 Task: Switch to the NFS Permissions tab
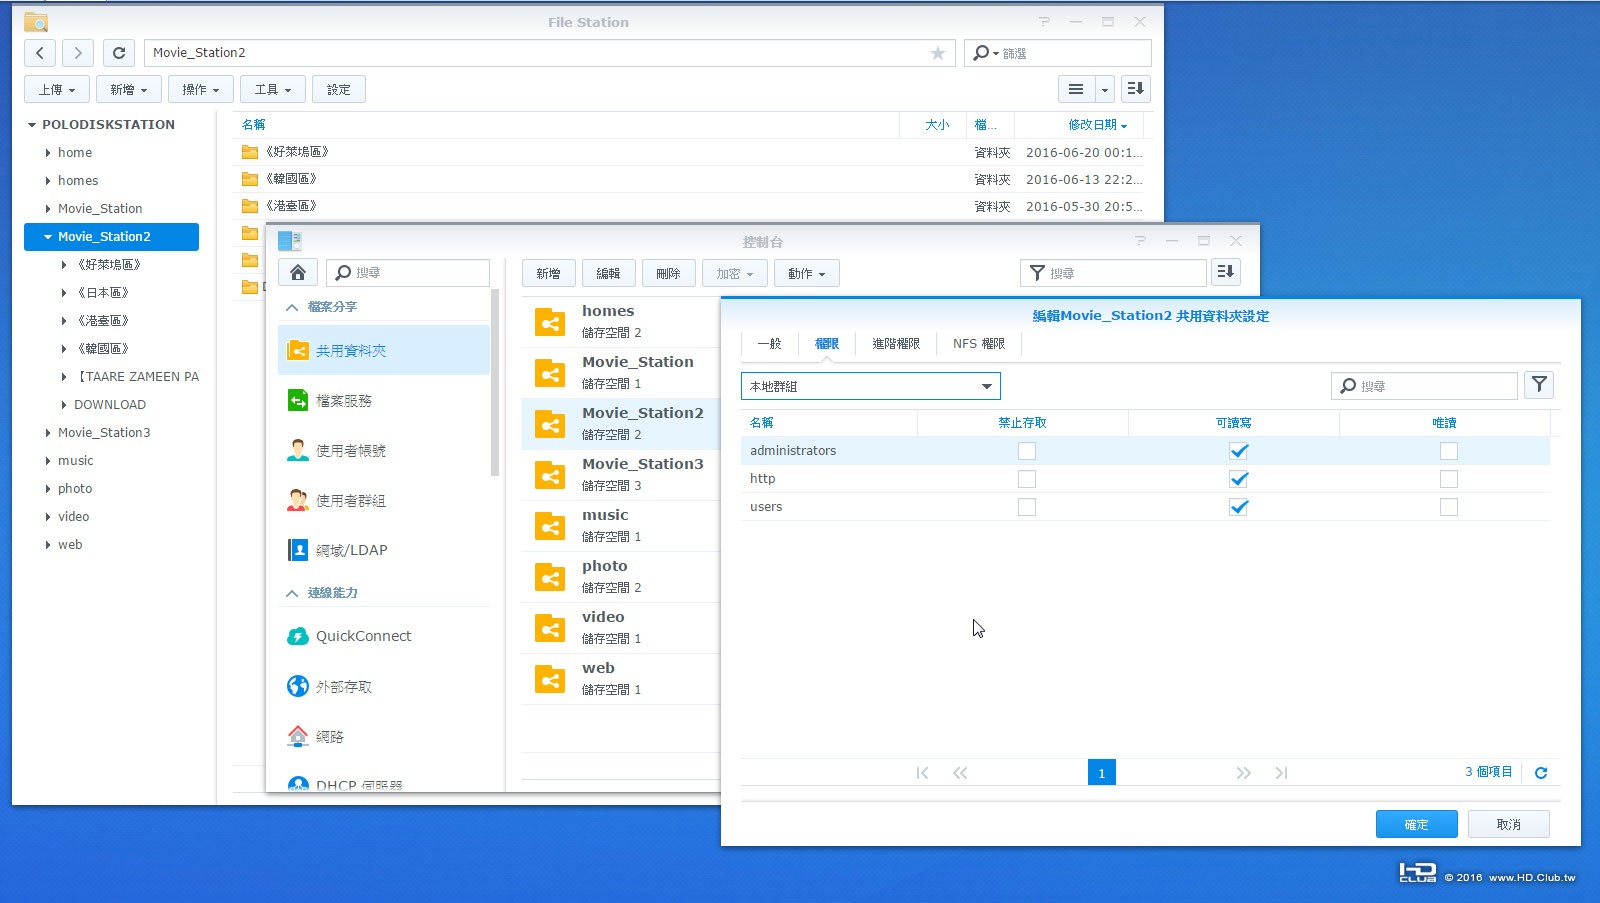pyautogui.click(x=979, y=344)
